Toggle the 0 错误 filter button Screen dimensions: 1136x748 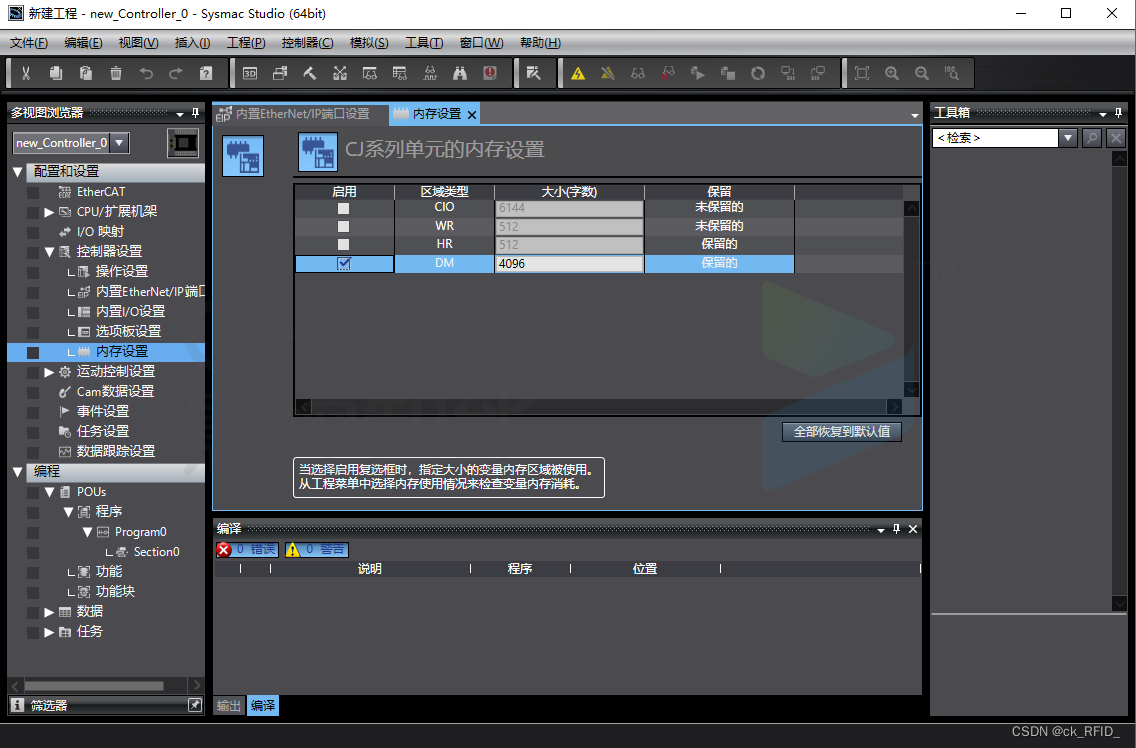[247, 549]
